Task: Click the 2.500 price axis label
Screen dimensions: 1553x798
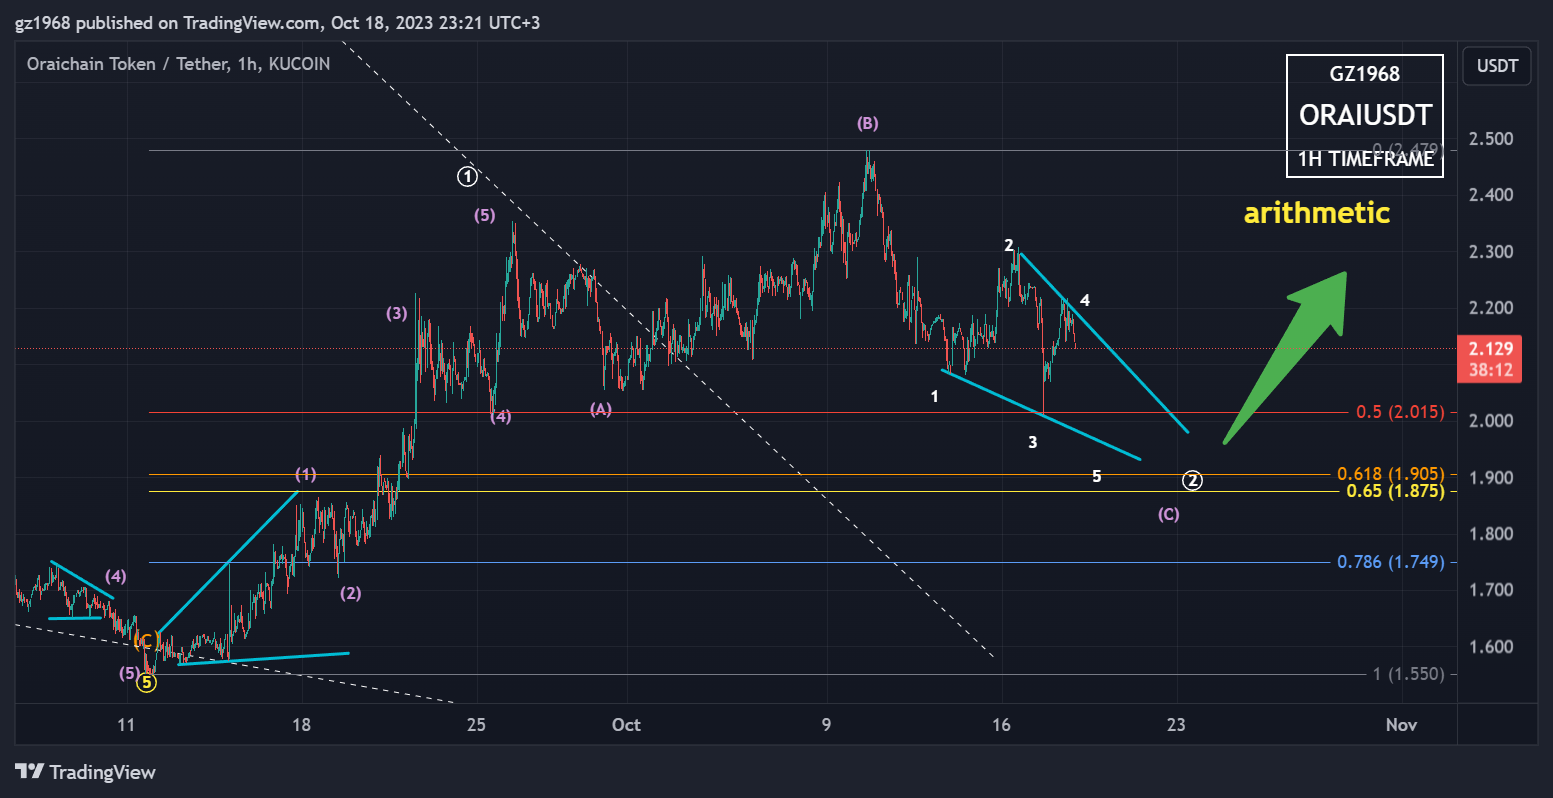Action: pyautogui.click(x=1491, y=138)
